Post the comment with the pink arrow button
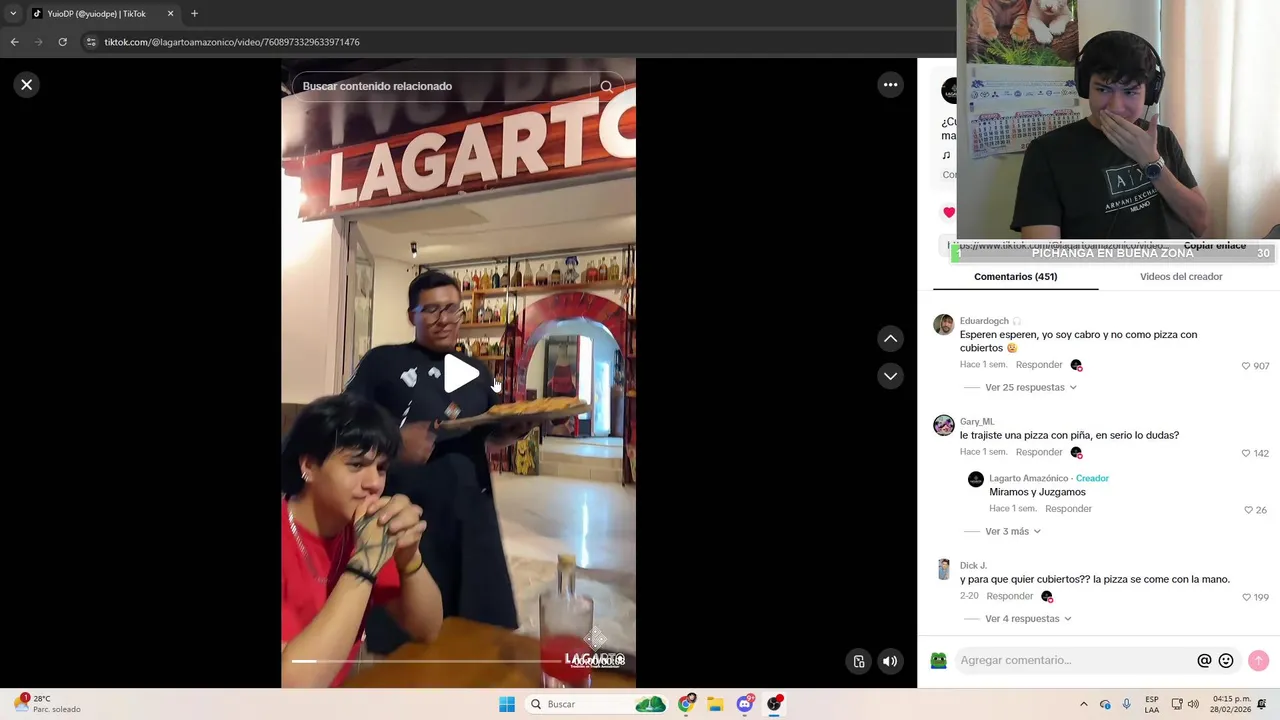The width and height of the screenshot is (1280, 720). coord(1258,660)
